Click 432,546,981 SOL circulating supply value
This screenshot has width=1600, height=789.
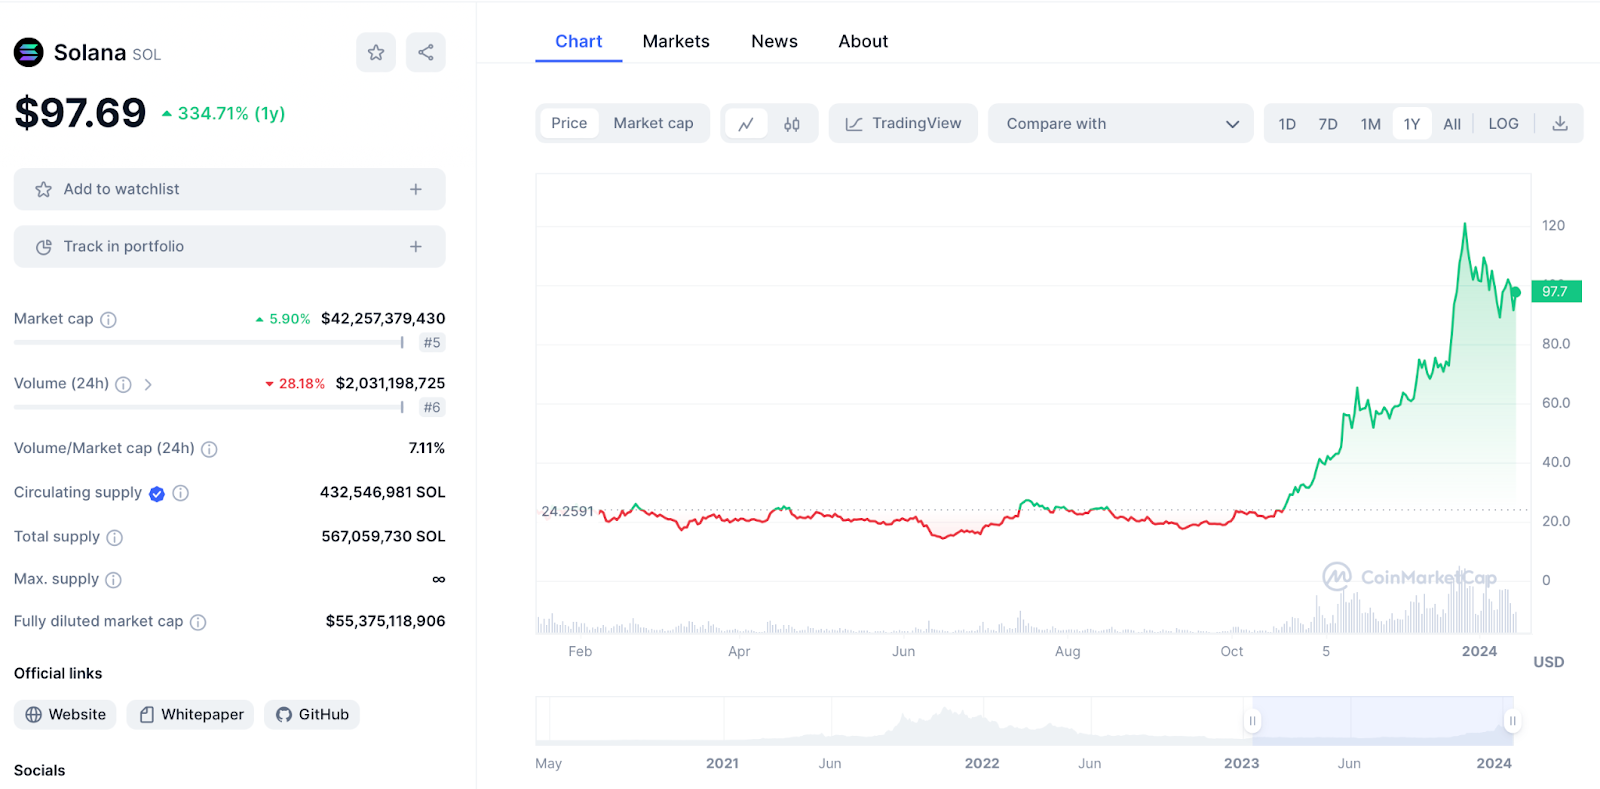(382, 492)
